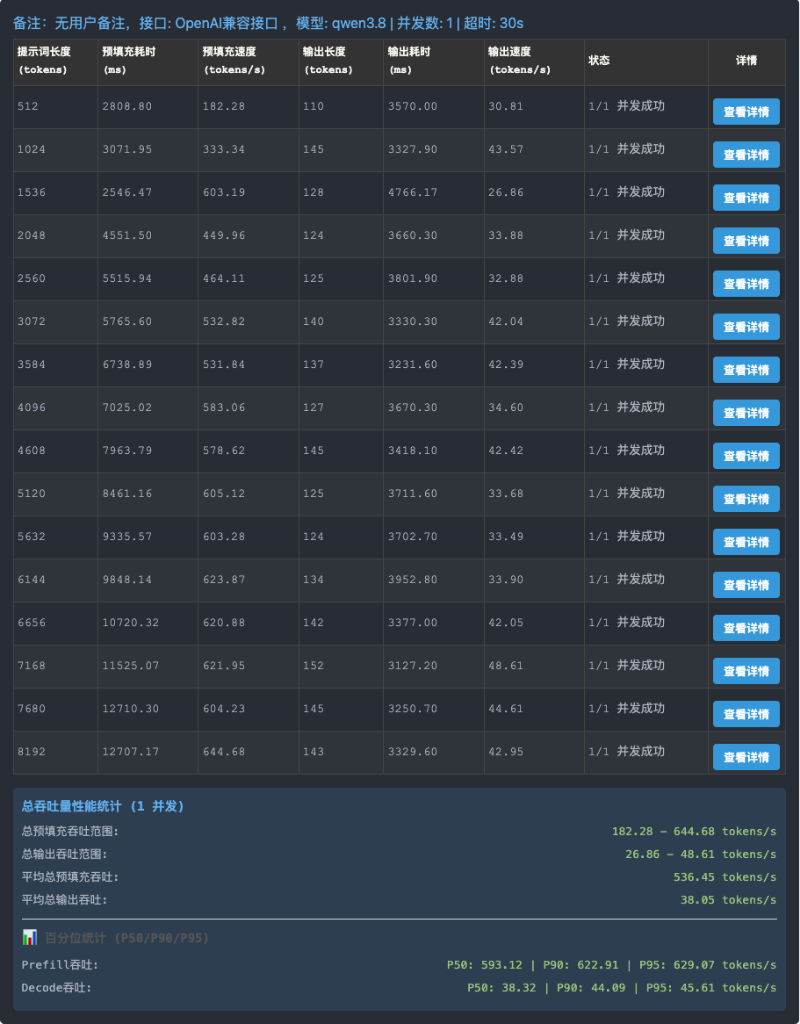The image size is (800, 1024).
Task: Select the prefill speed value 583.06
Action: pyautogui.click(x=224, y=408)
